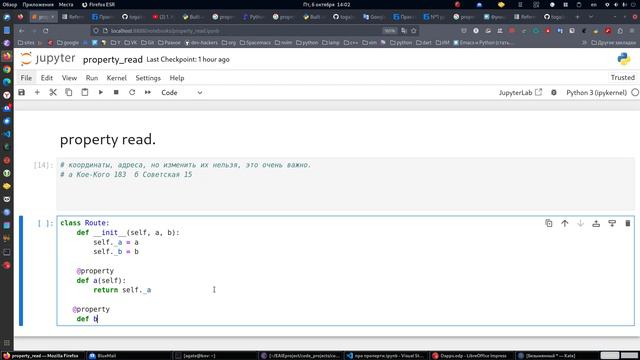Open the cell type Code dropdown

(x=182, y=93)
